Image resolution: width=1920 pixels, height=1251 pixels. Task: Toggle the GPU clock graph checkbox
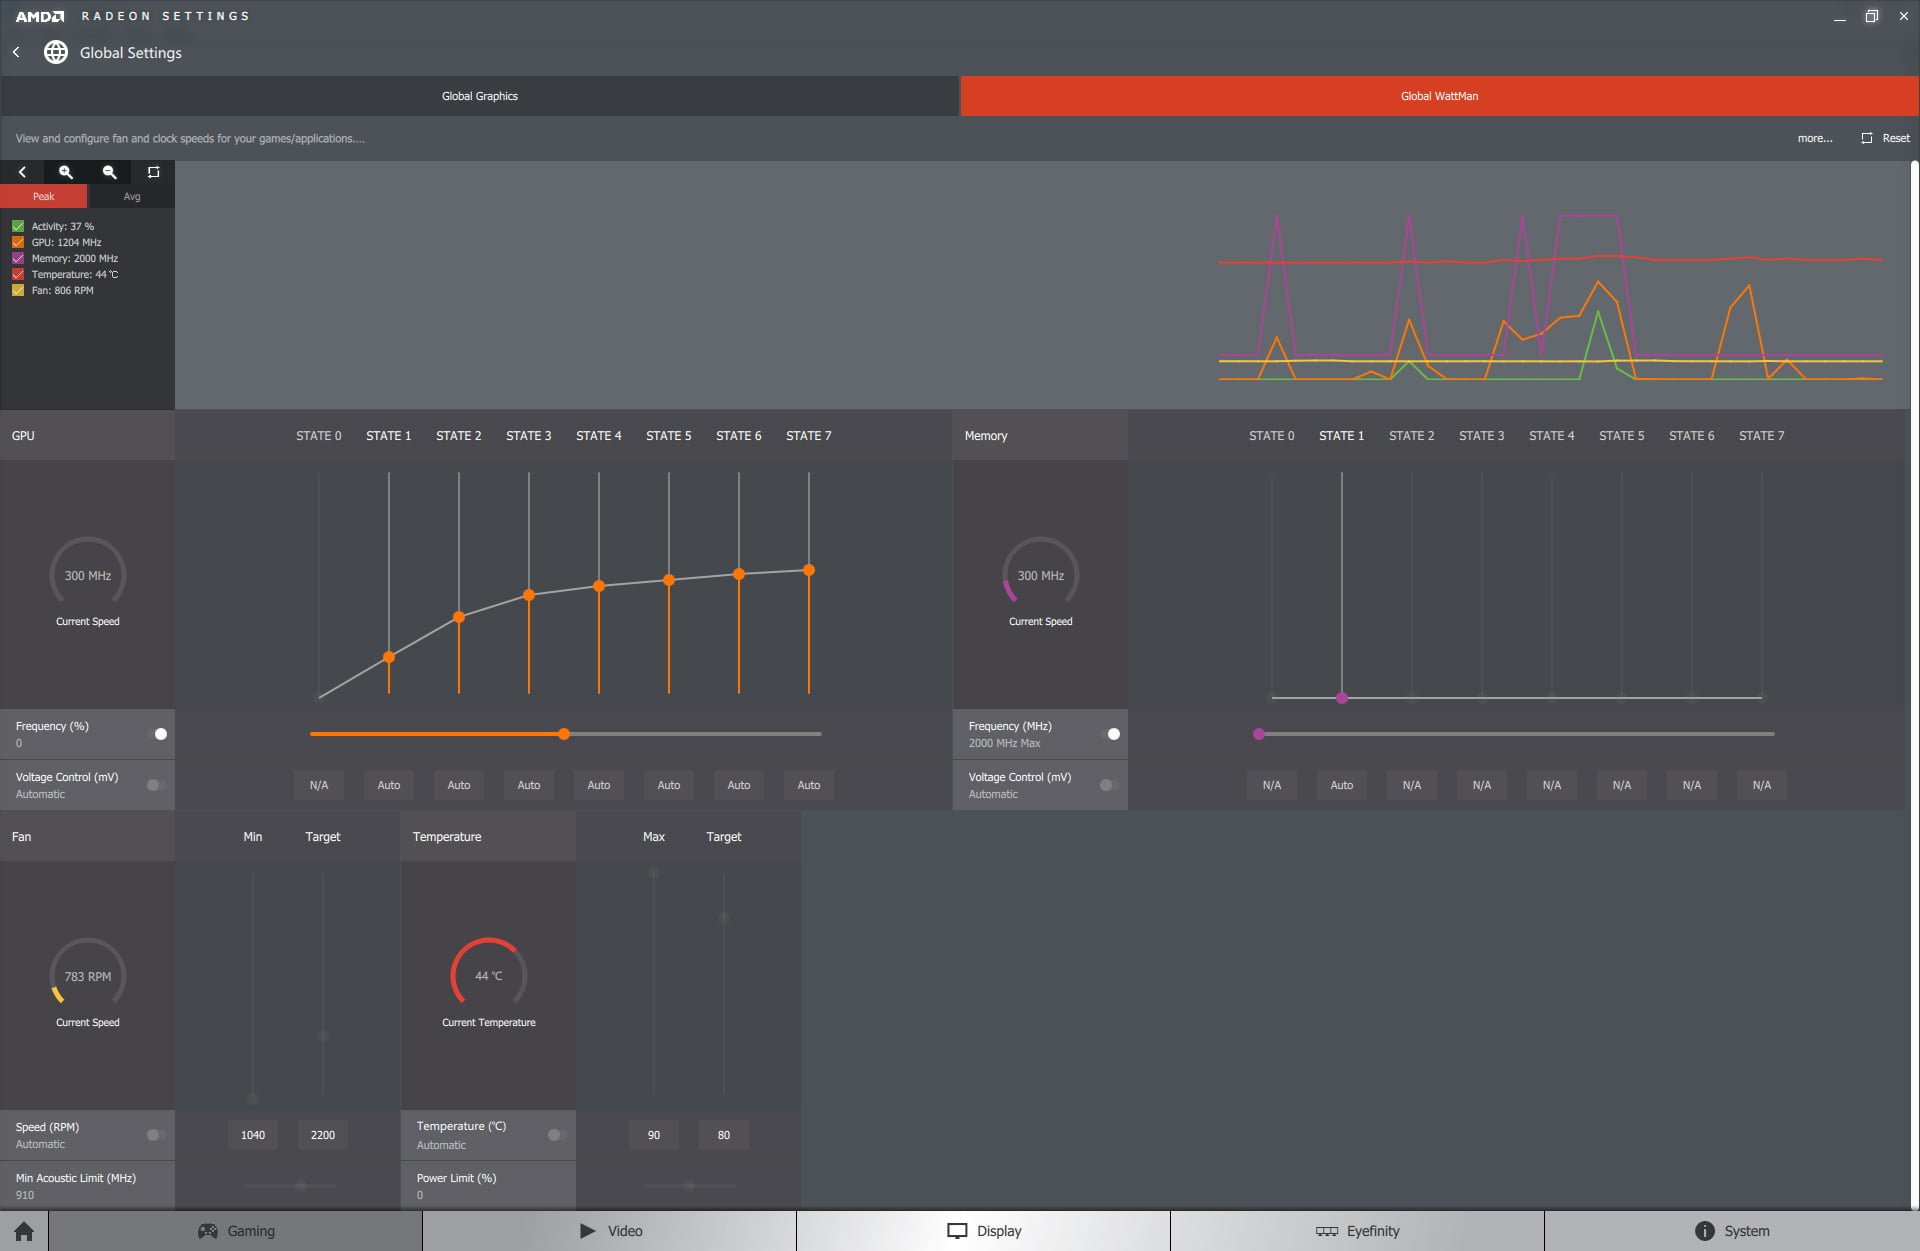[x=18, y=242]
